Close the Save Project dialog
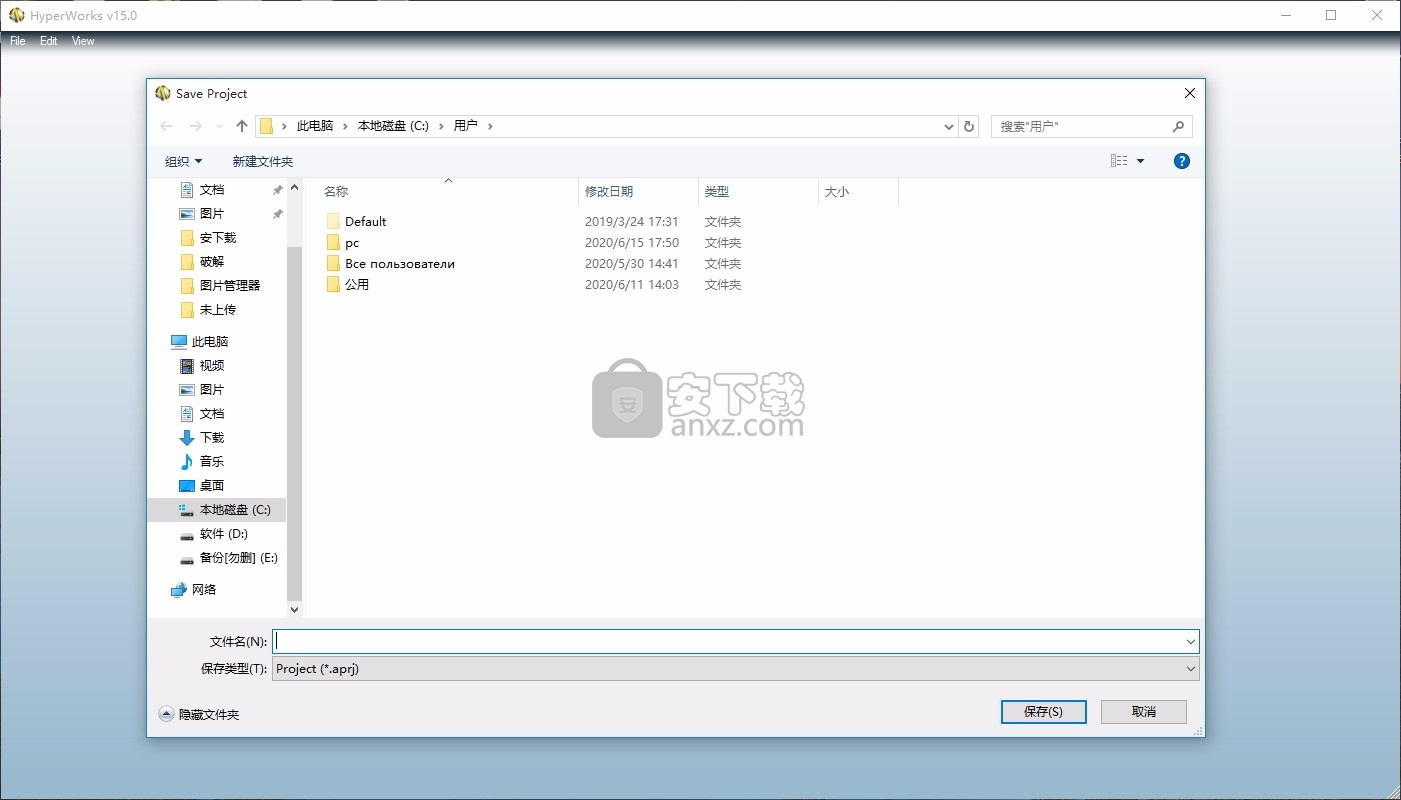Screen dimensions: 1401x800 [x=1189, y=93]
